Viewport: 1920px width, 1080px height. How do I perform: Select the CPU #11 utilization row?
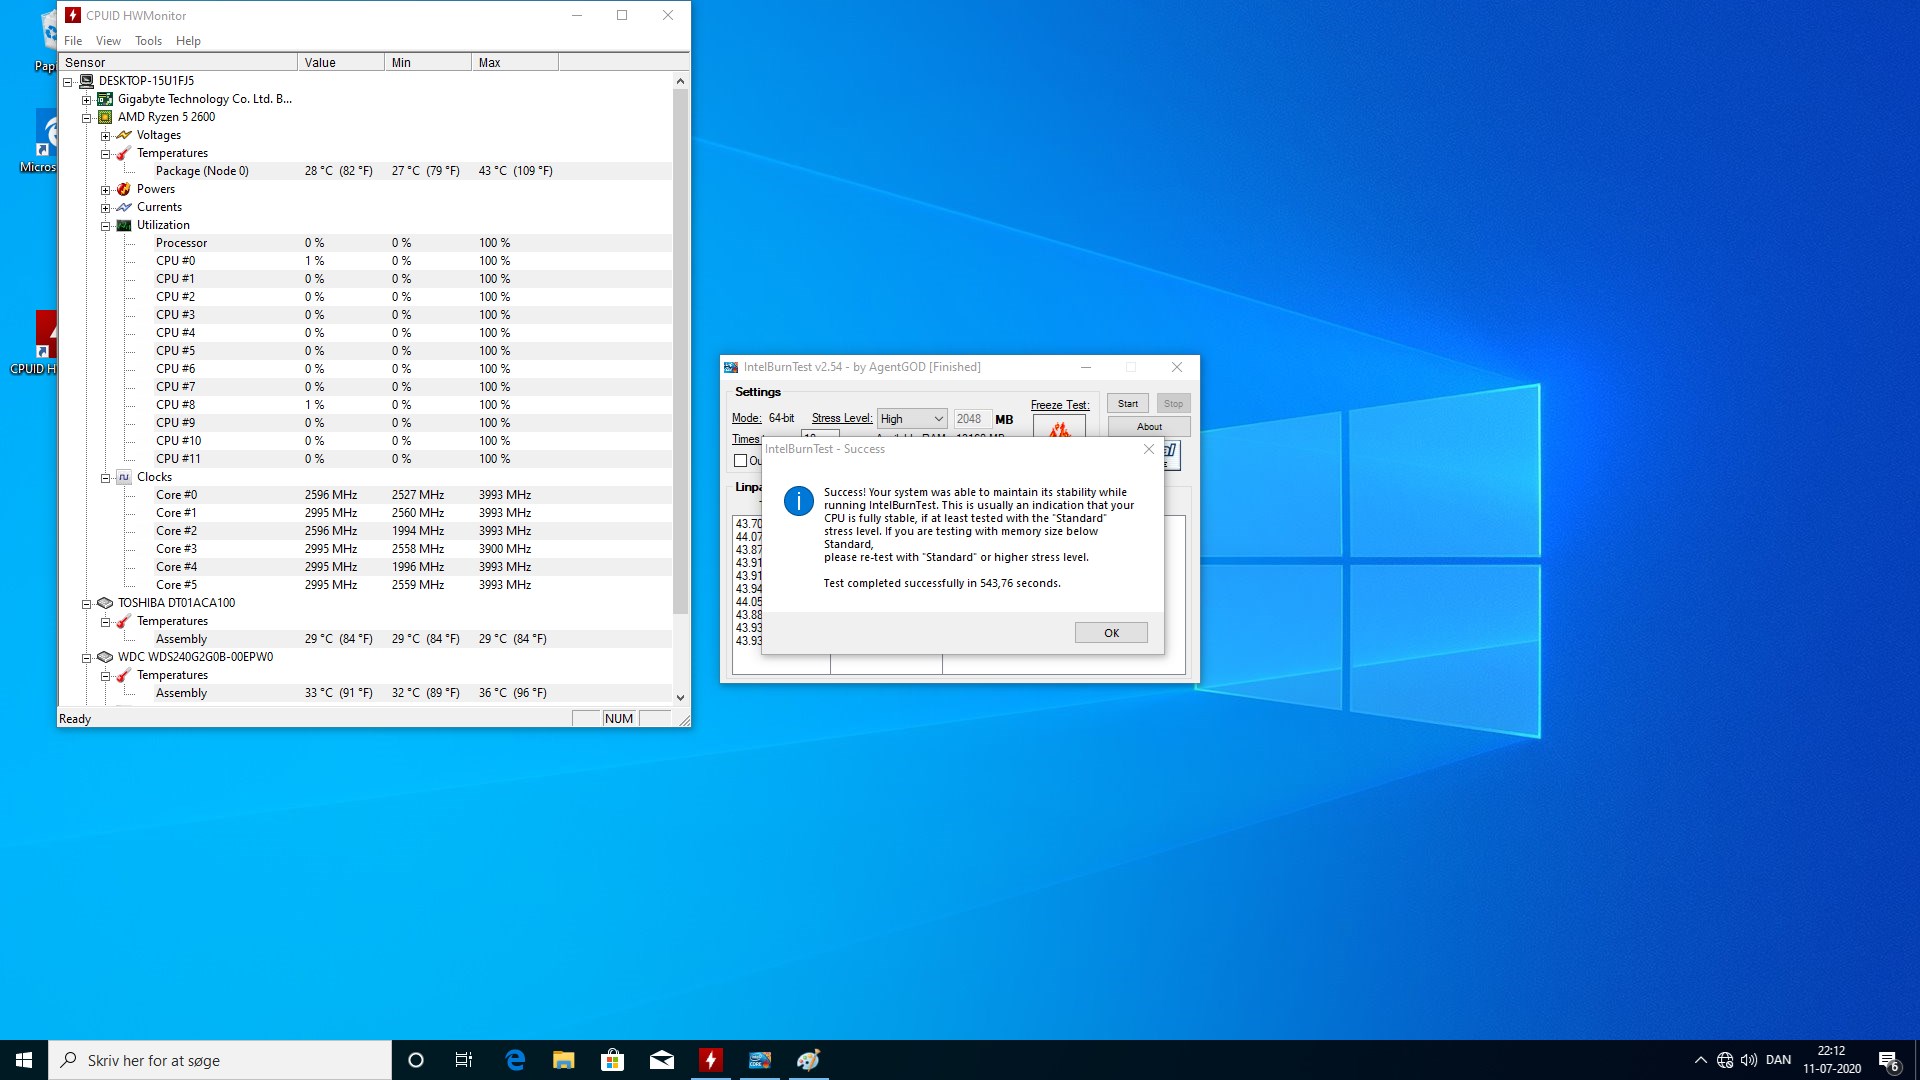[x=365, y=459]
